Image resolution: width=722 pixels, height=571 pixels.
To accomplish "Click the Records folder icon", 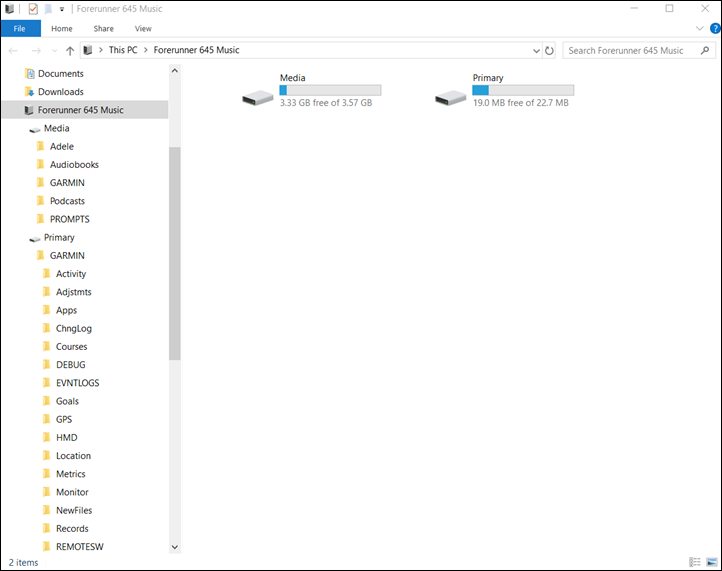I will (x=47, y=528).
